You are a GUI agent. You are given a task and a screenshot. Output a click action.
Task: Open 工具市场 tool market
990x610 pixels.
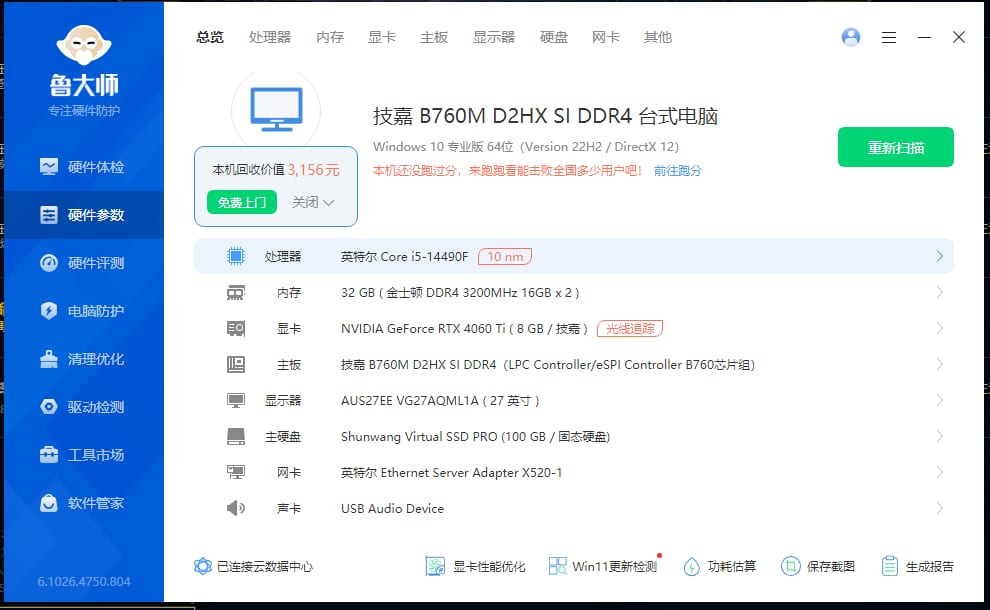(82, 455)
